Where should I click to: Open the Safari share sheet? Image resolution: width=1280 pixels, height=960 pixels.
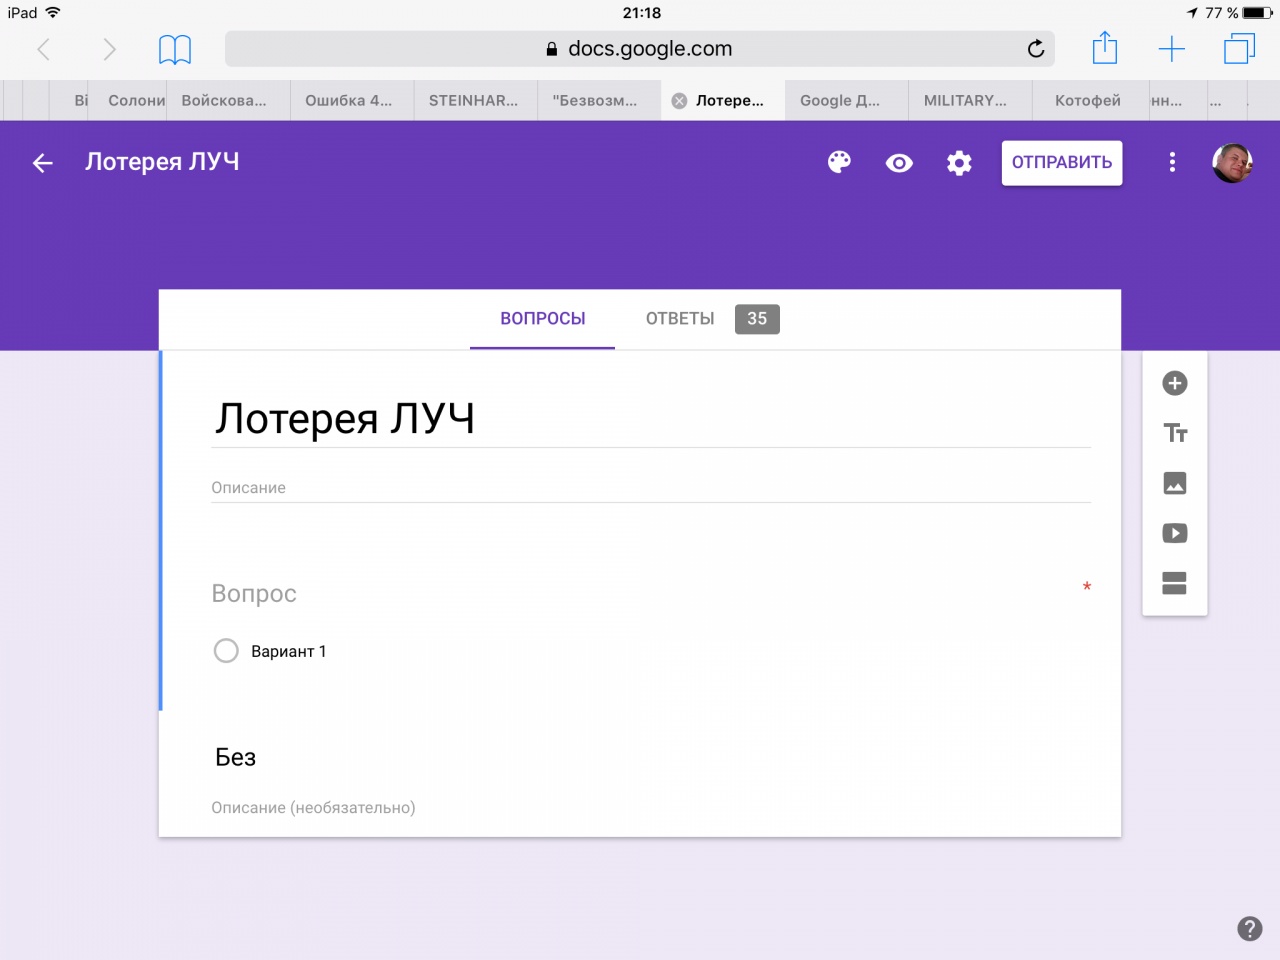pos(1104,48)
